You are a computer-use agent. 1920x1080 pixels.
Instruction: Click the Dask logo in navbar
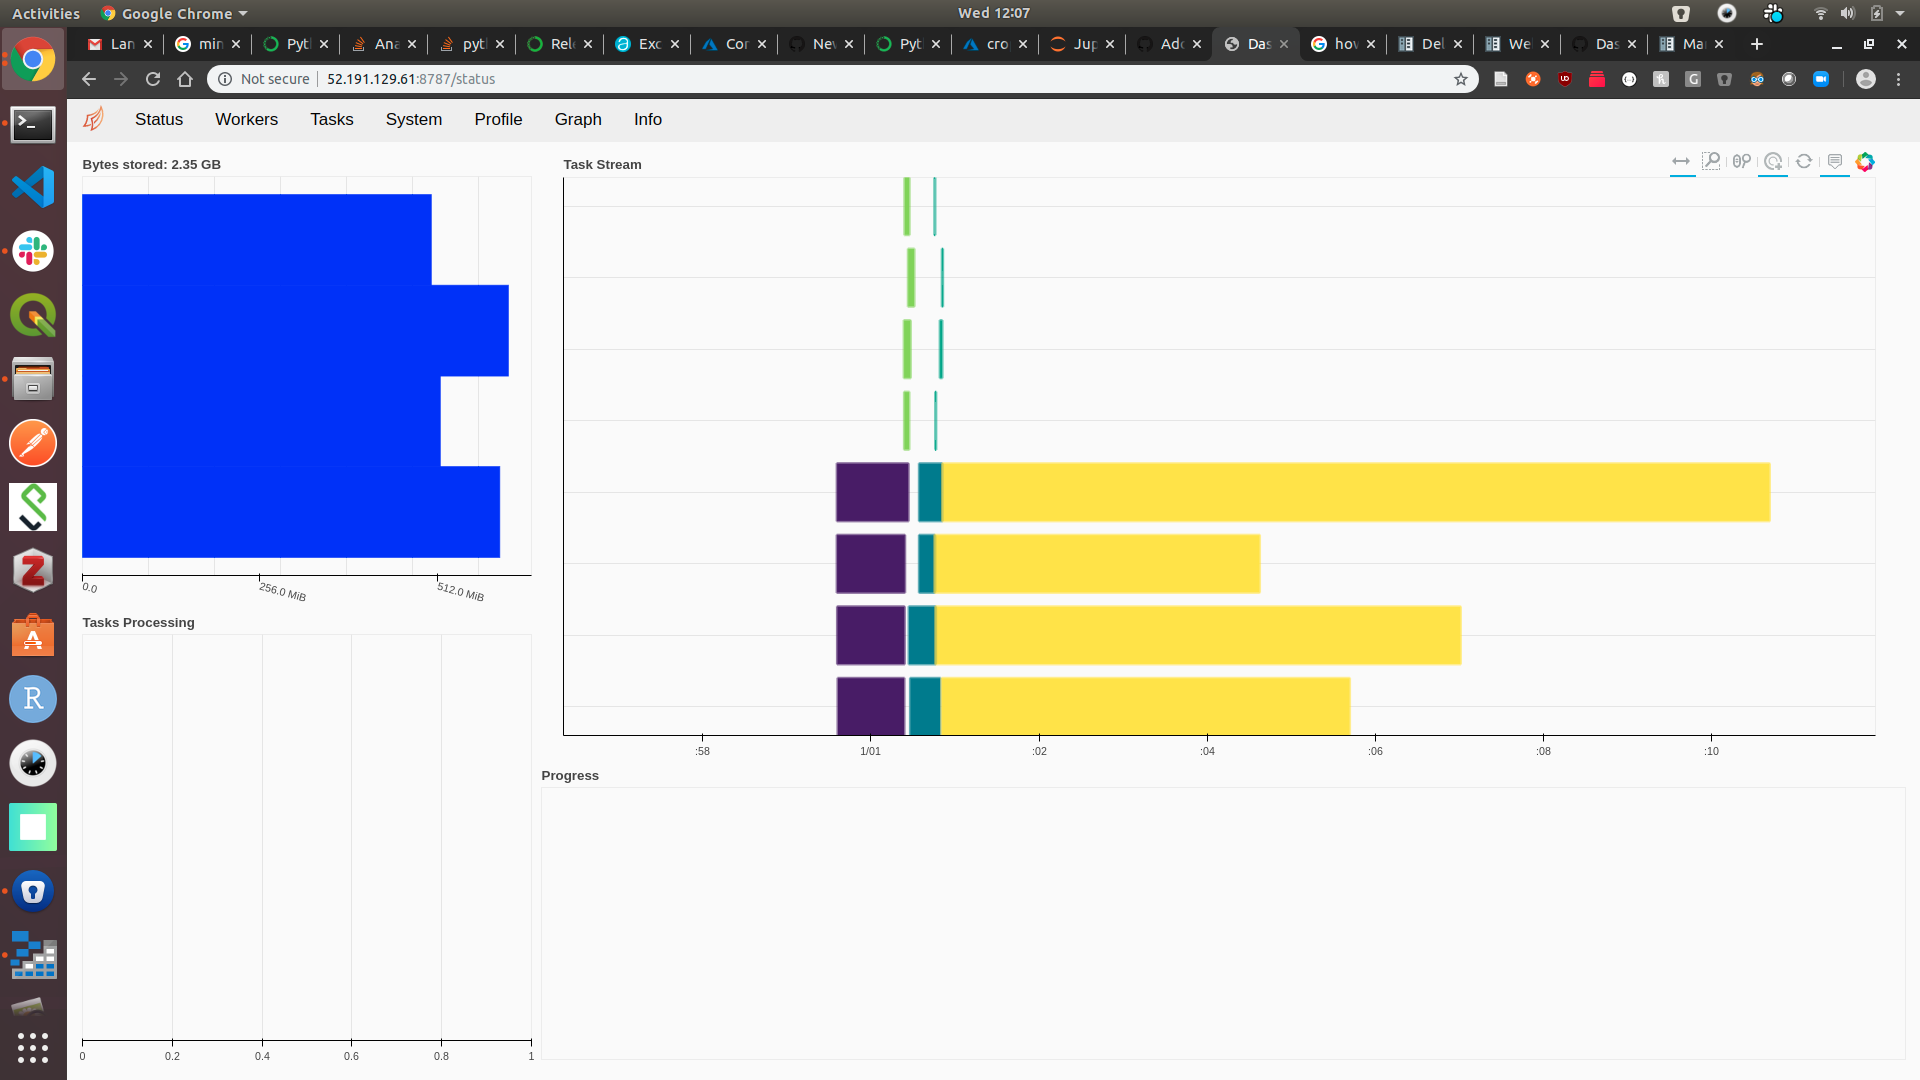tap(93, 119)
